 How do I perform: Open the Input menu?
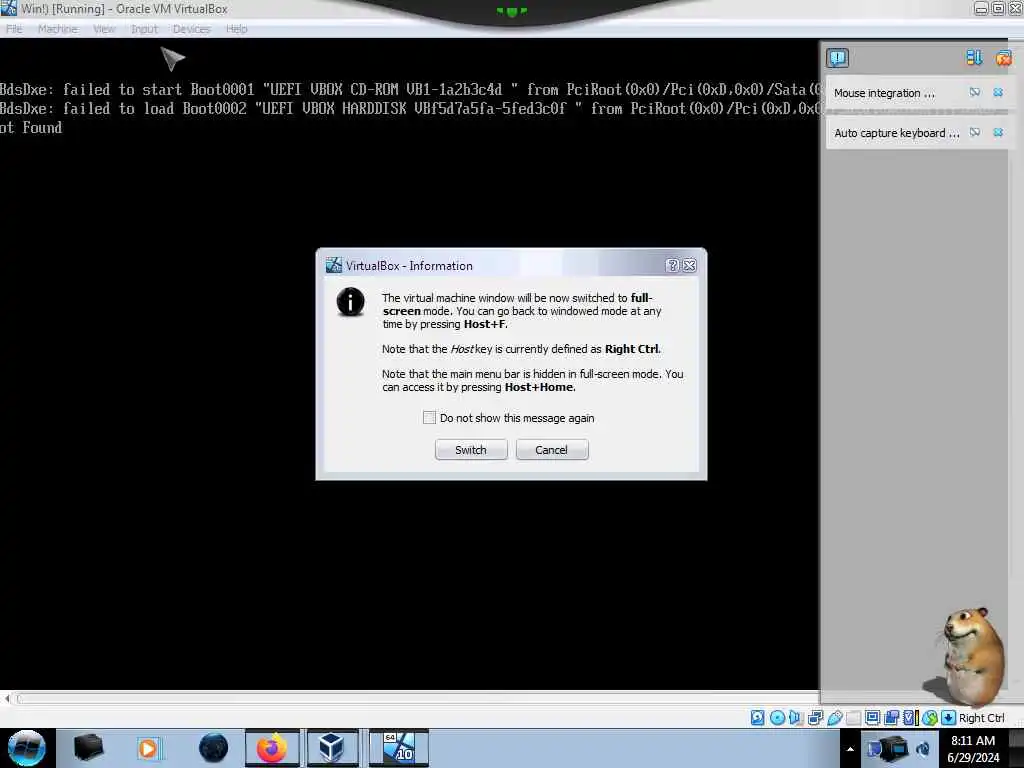tap(144, 29)
